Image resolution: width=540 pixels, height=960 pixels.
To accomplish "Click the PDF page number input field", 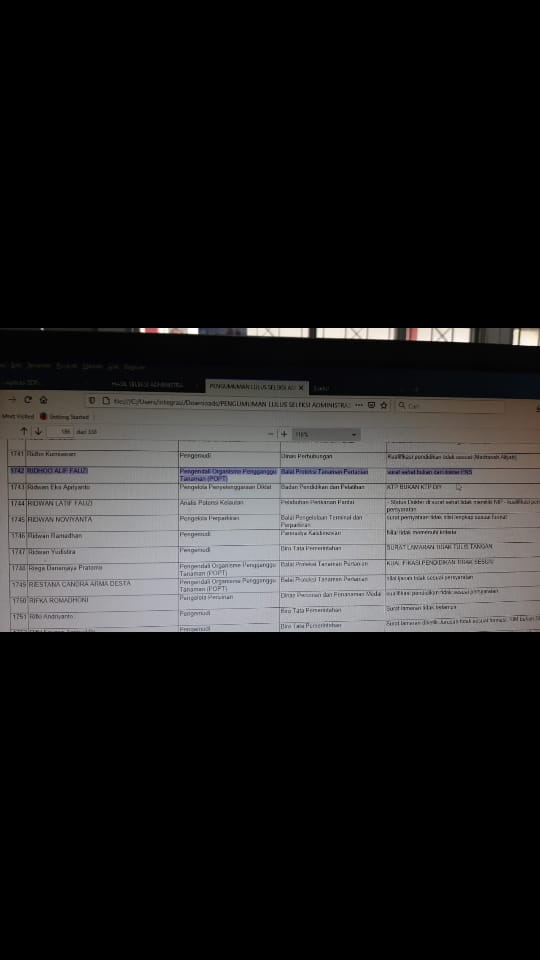I will point(60,432).
